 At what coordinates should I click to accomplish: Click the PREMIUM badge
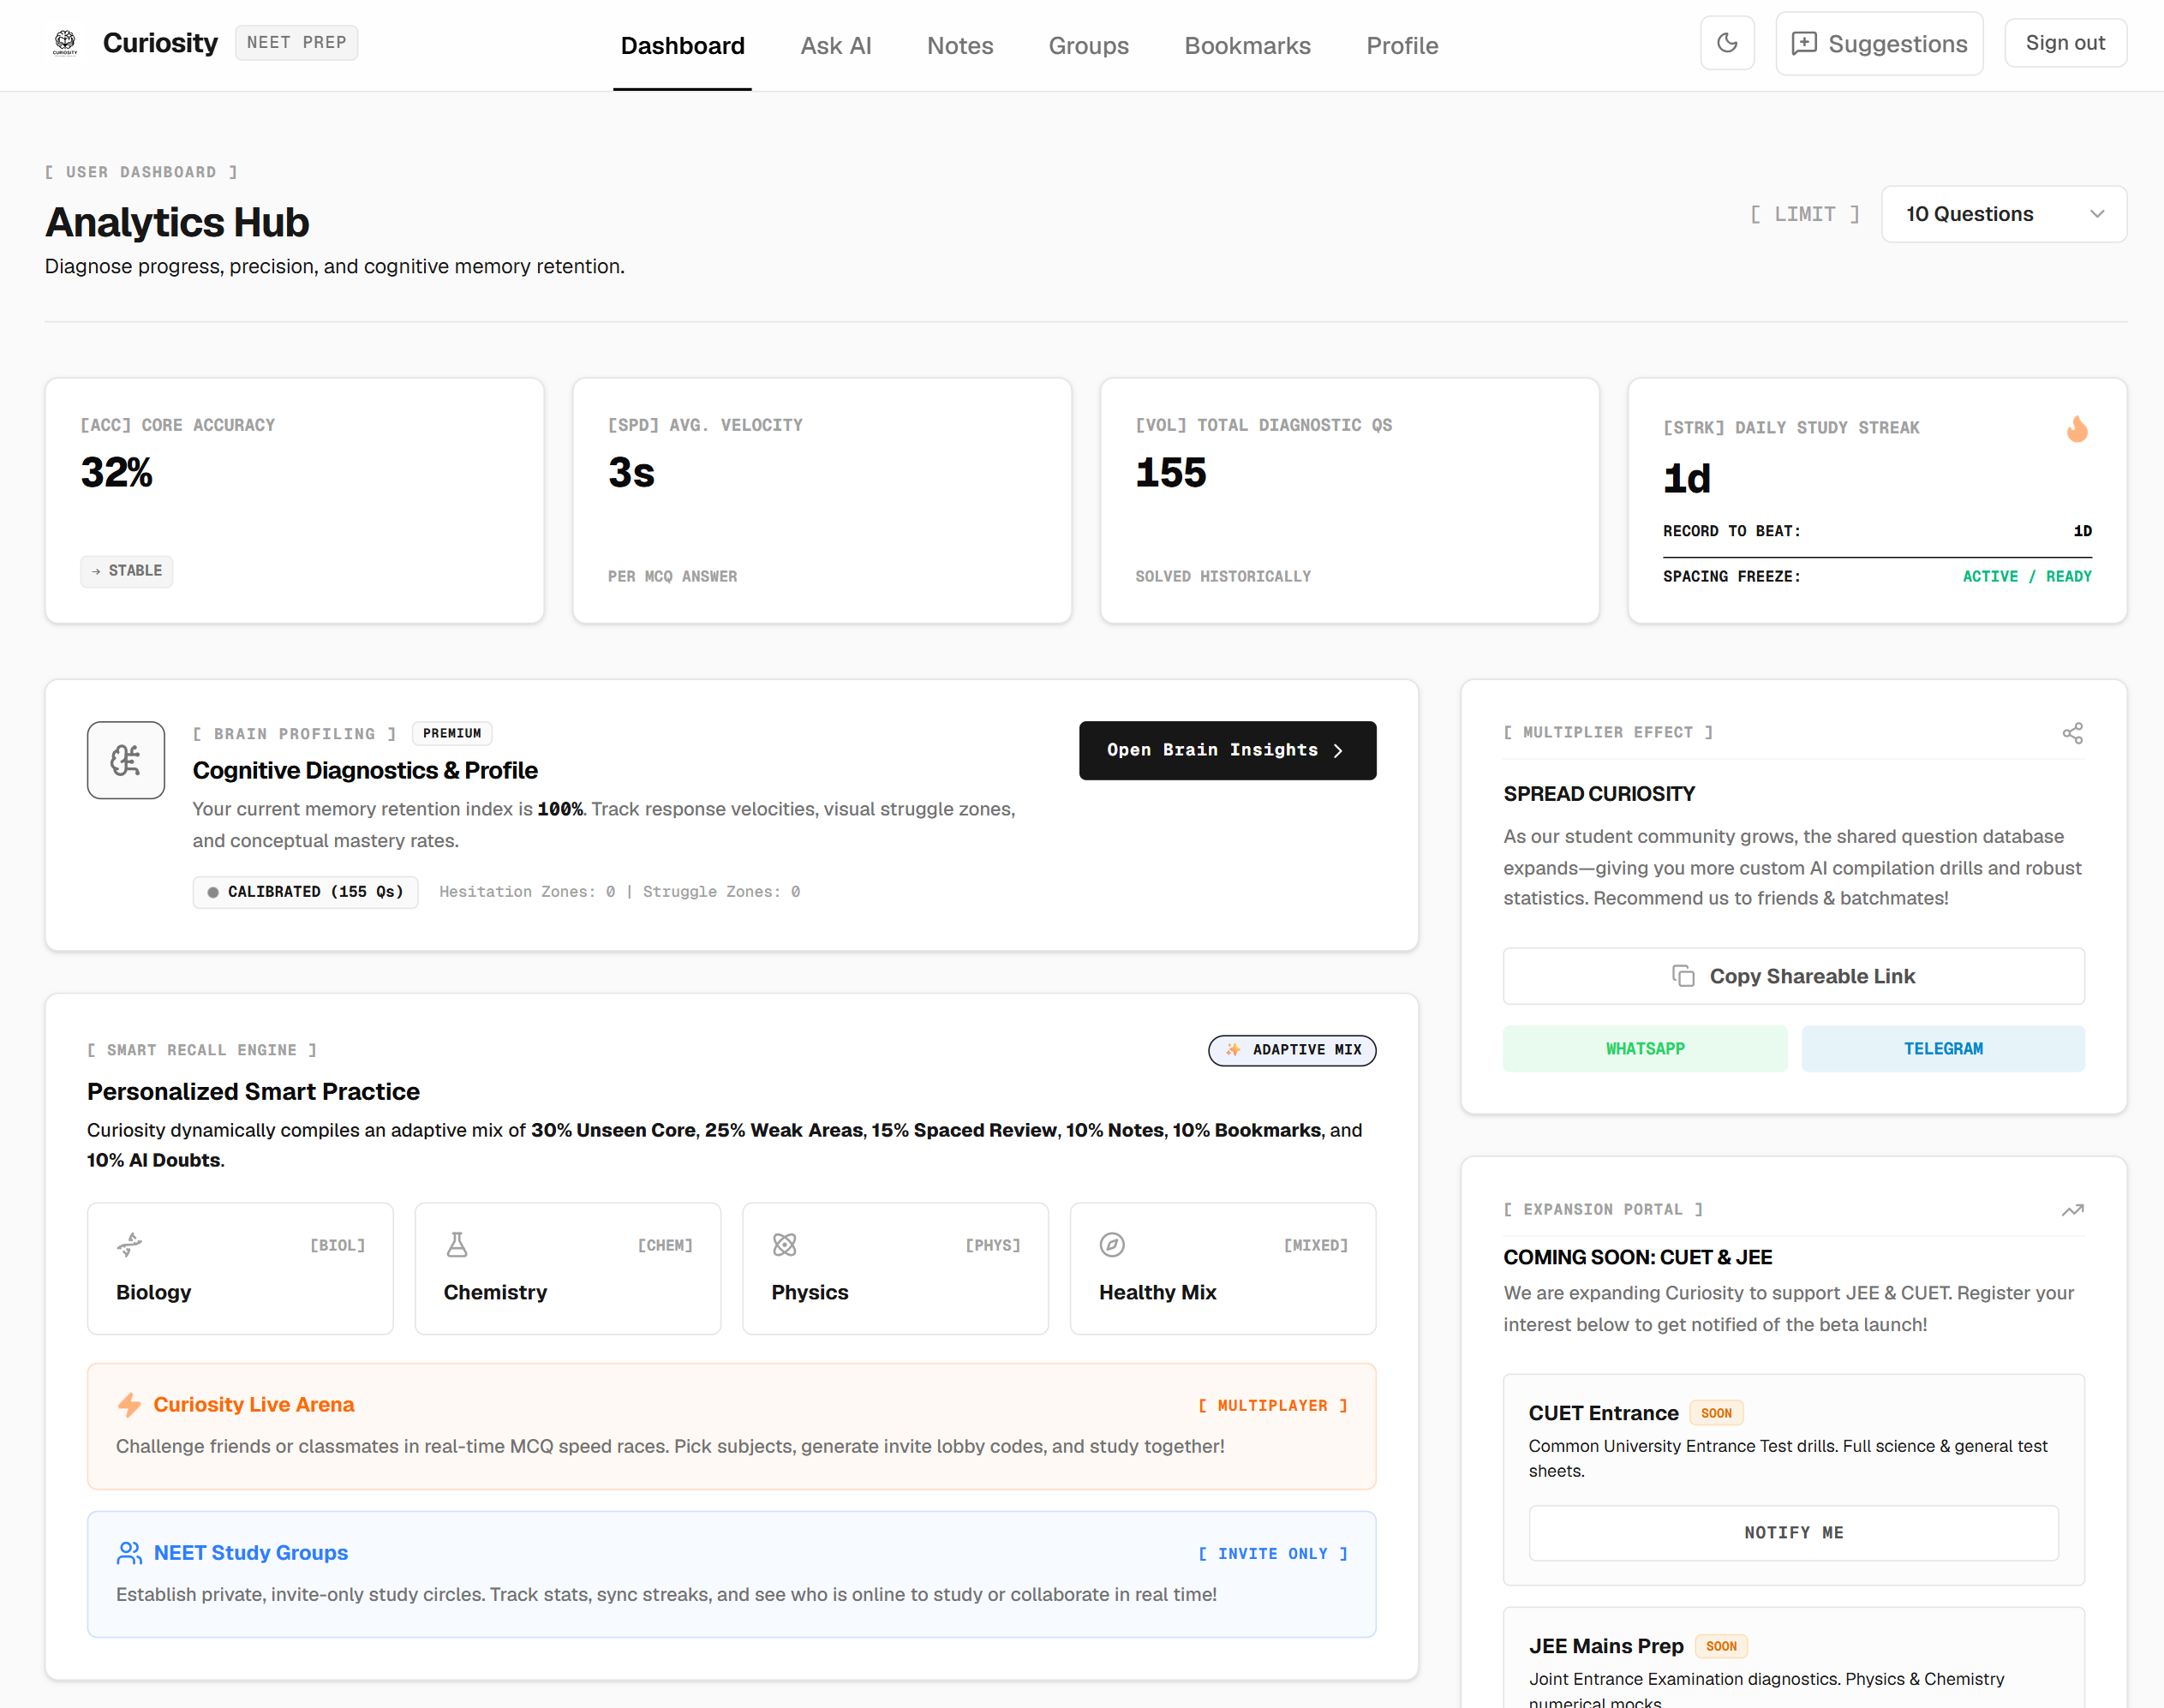point(451,733)
